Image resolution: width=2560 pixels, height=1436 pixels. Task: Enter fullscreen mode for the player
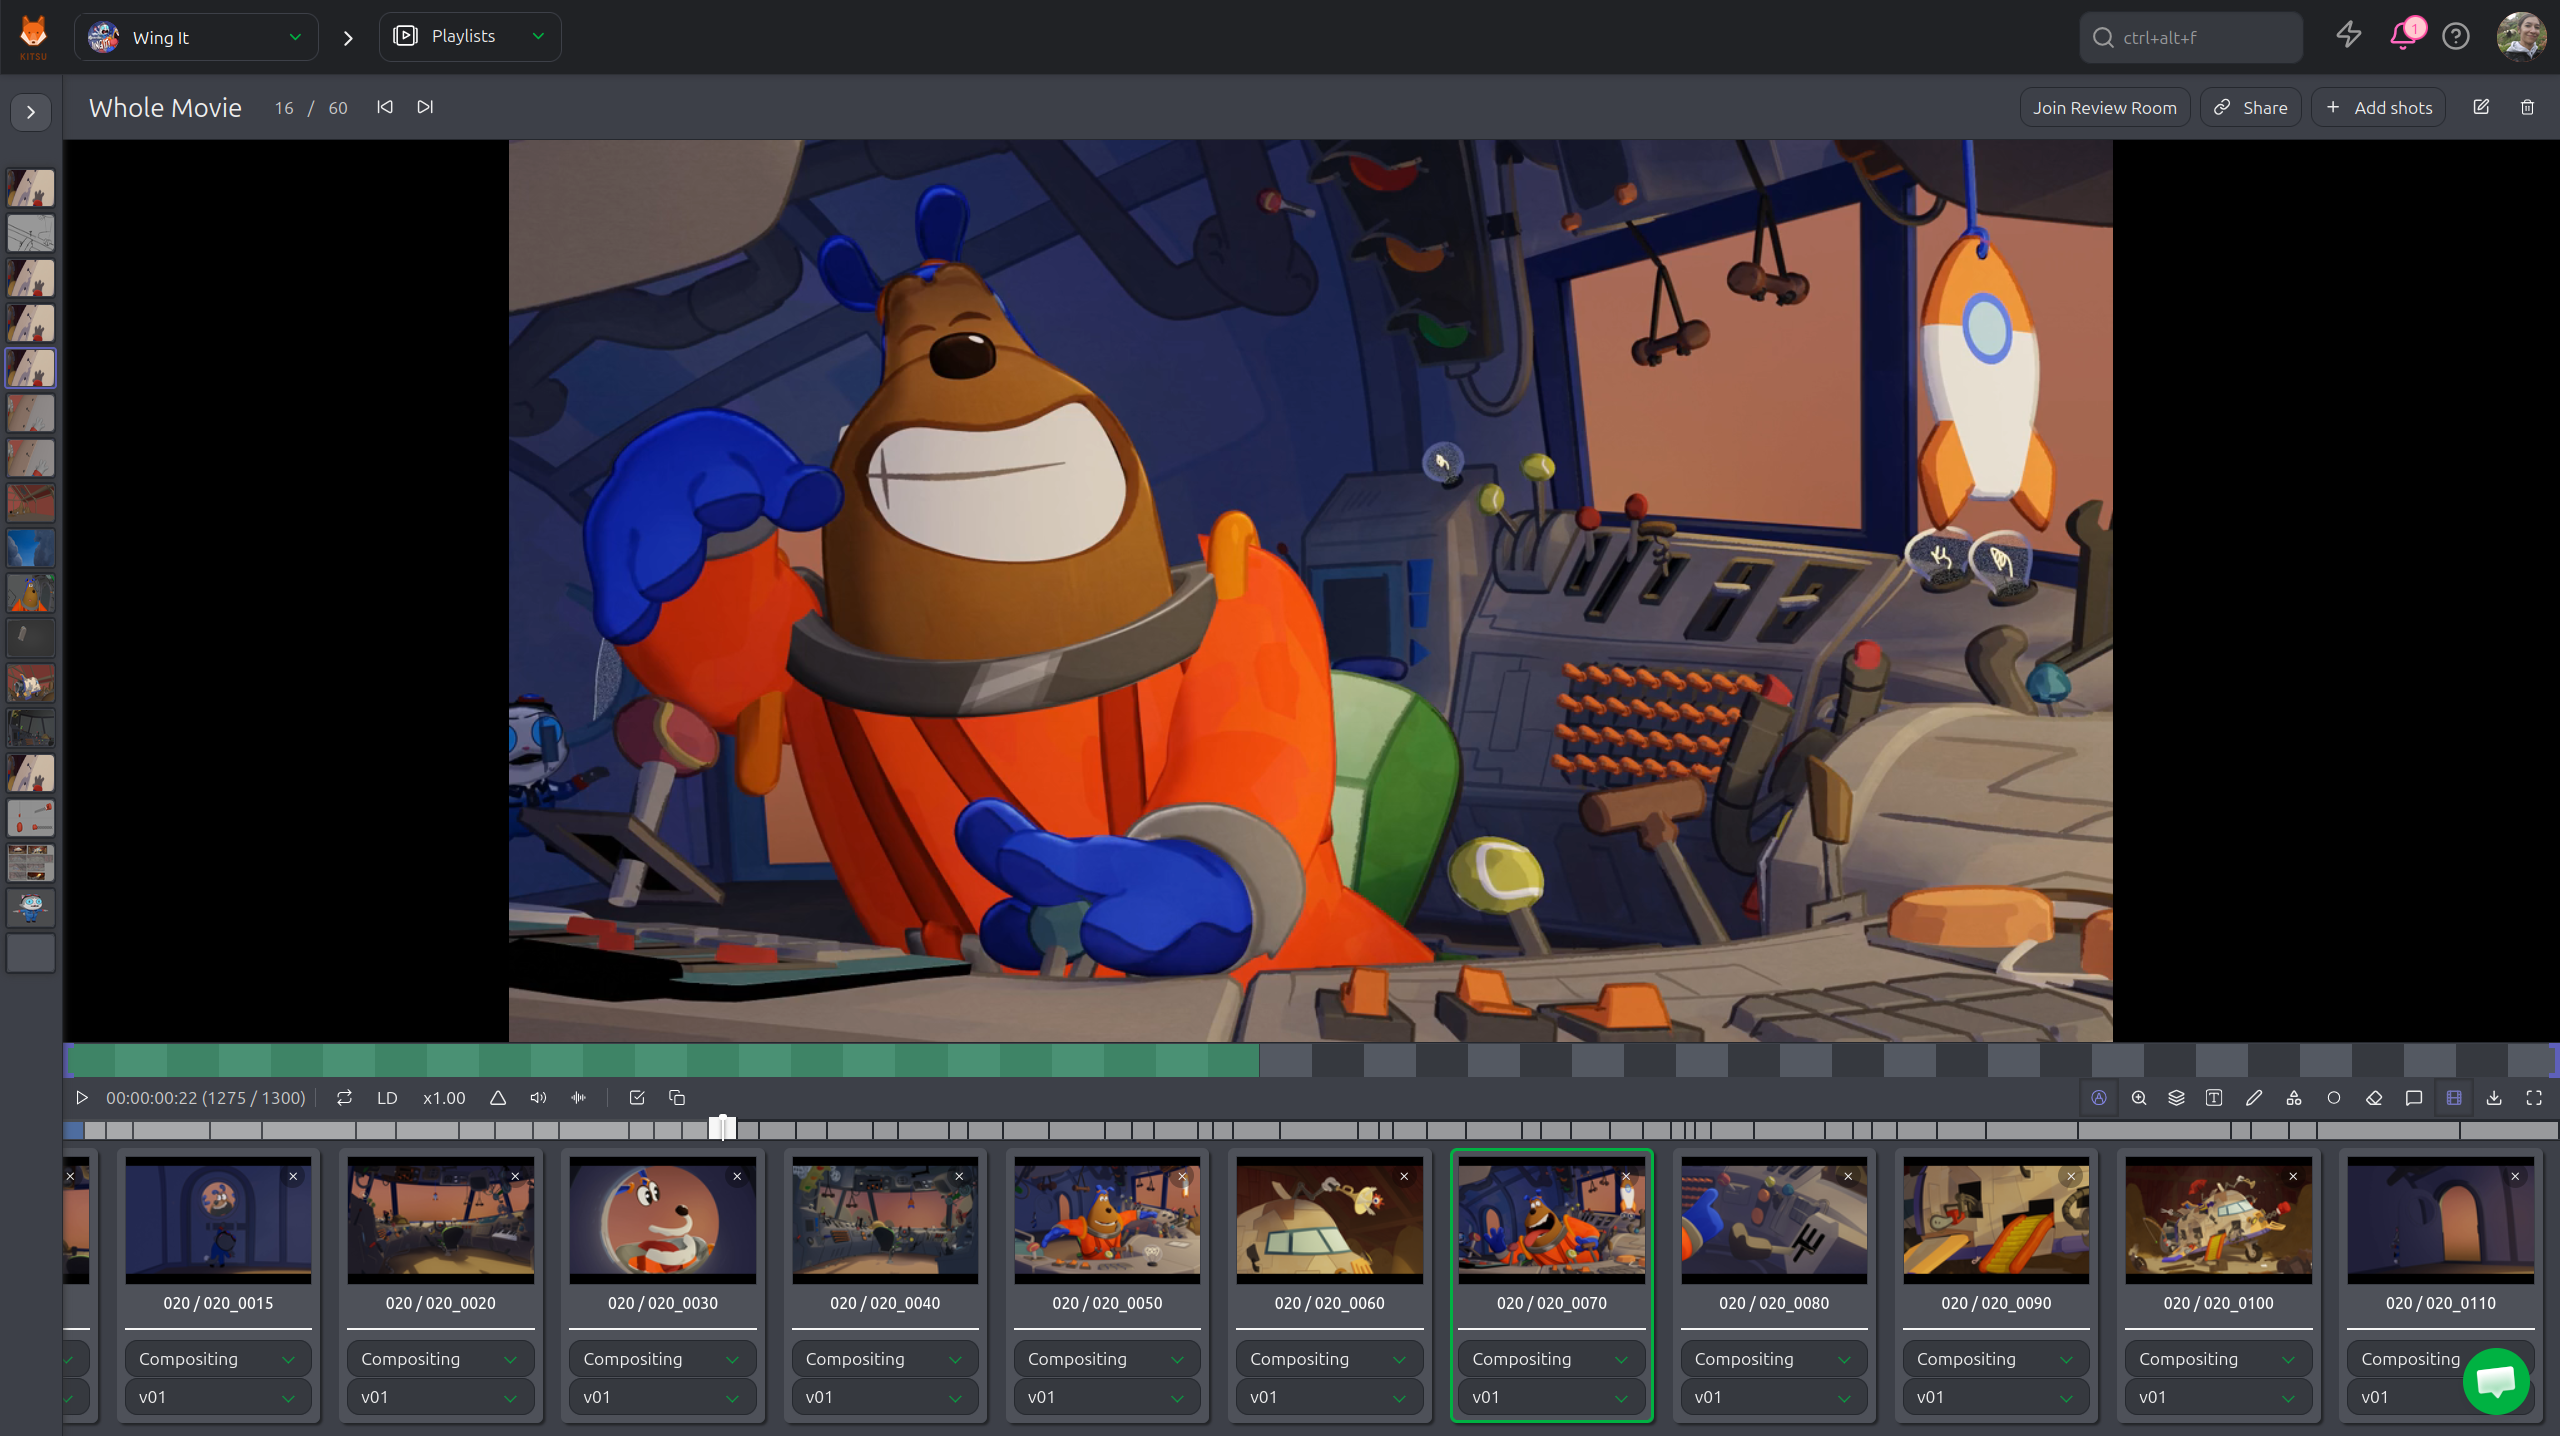pyautogui.click(x=2534, y=1098)
